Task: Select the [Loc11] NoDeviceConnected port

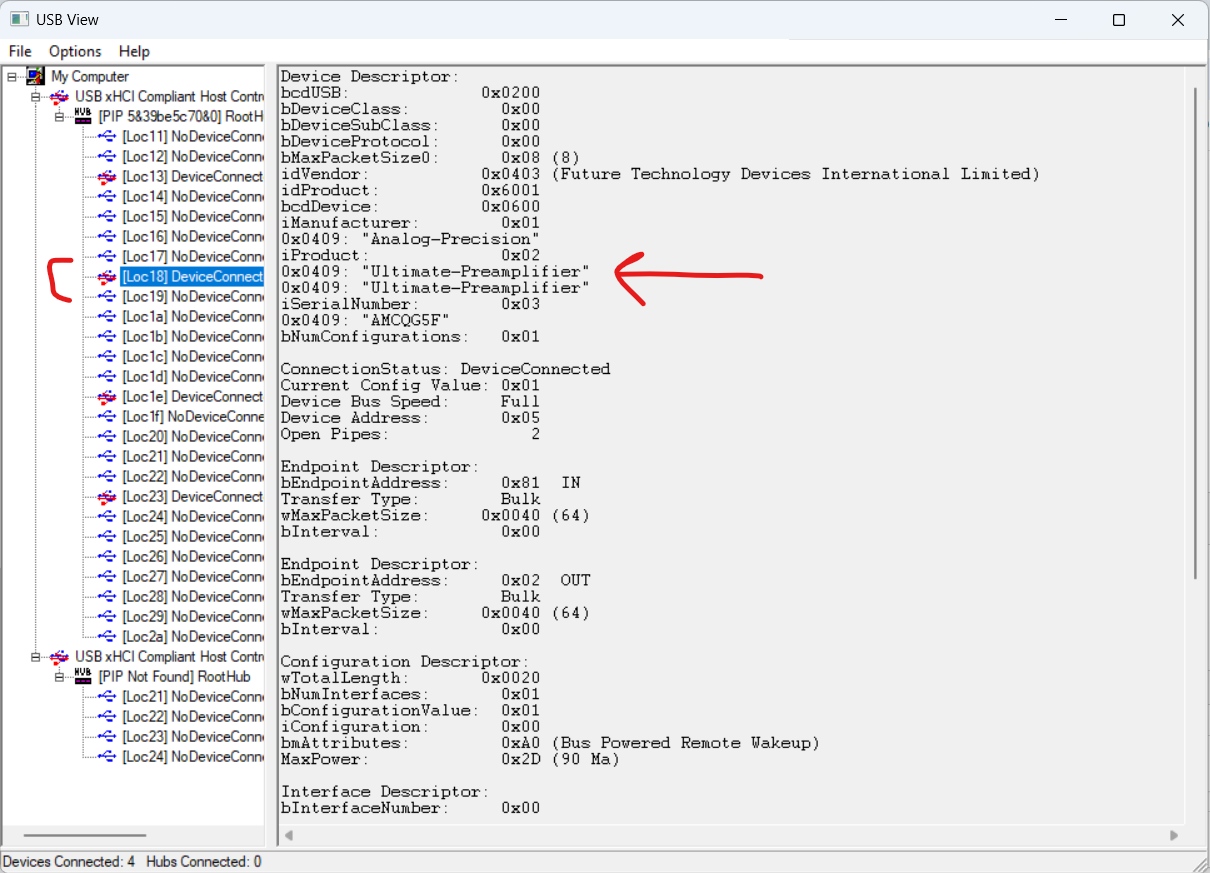Action: [192, 137]
